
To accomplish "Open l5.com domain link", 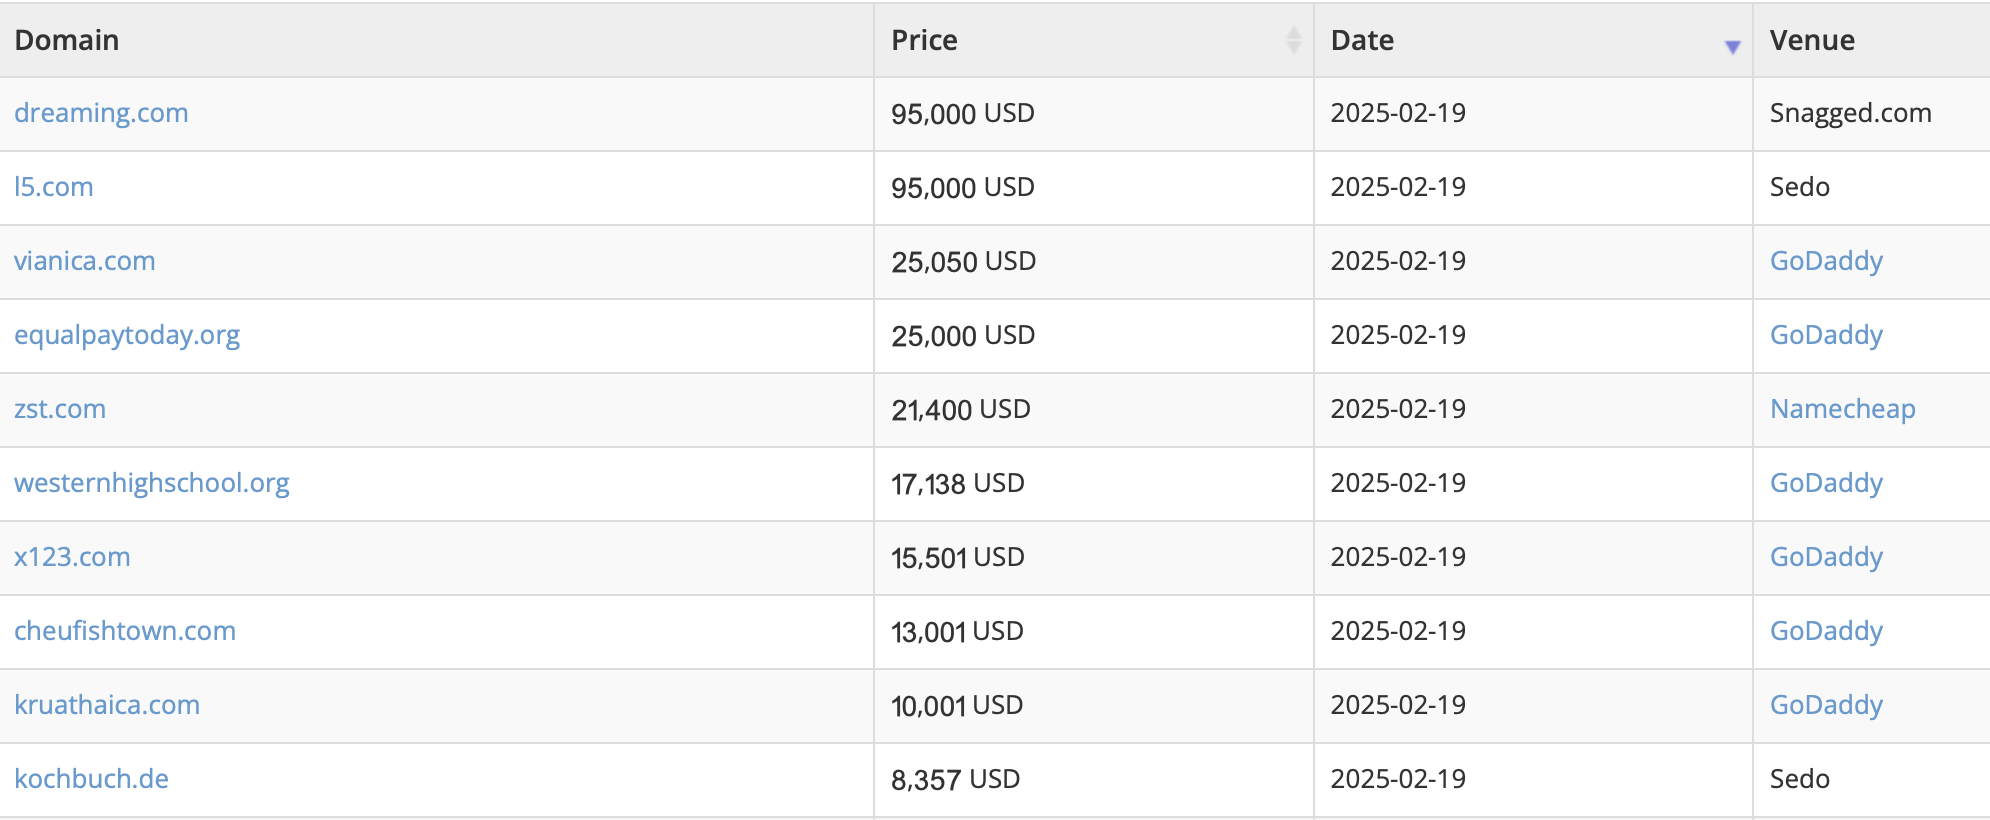I will [54, 187].
